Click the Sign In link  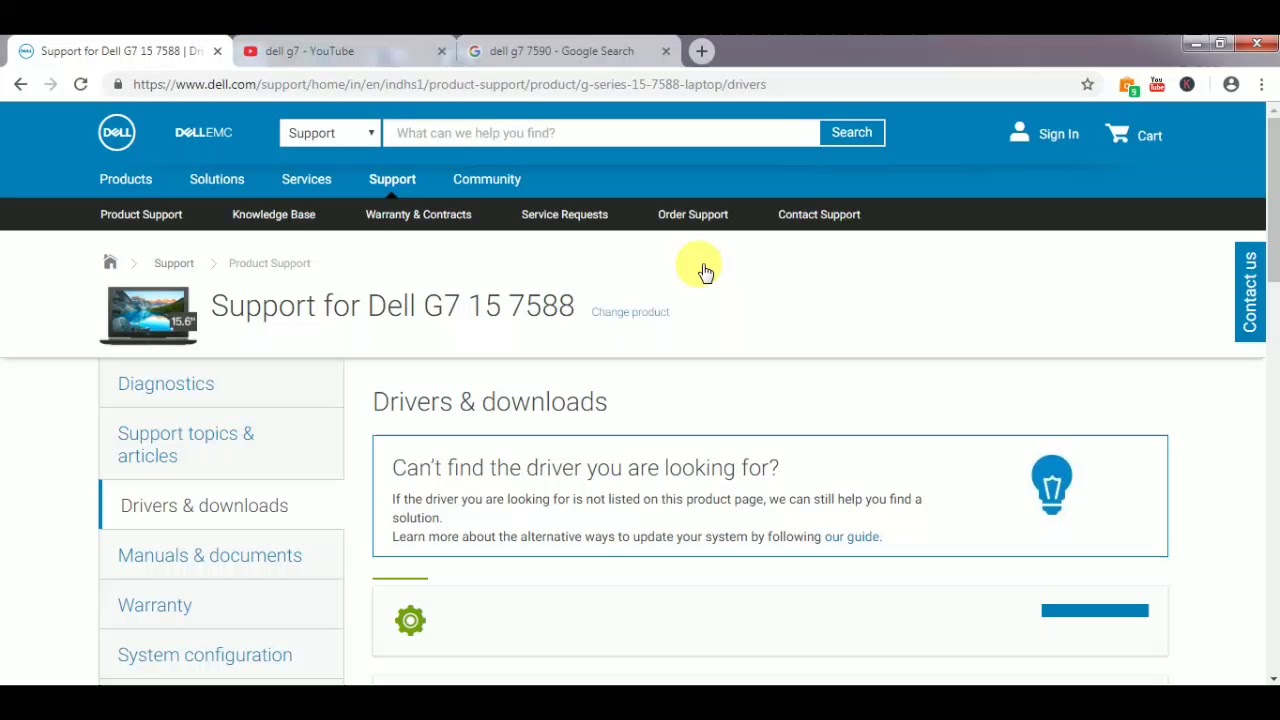[x=1058, y=134]
